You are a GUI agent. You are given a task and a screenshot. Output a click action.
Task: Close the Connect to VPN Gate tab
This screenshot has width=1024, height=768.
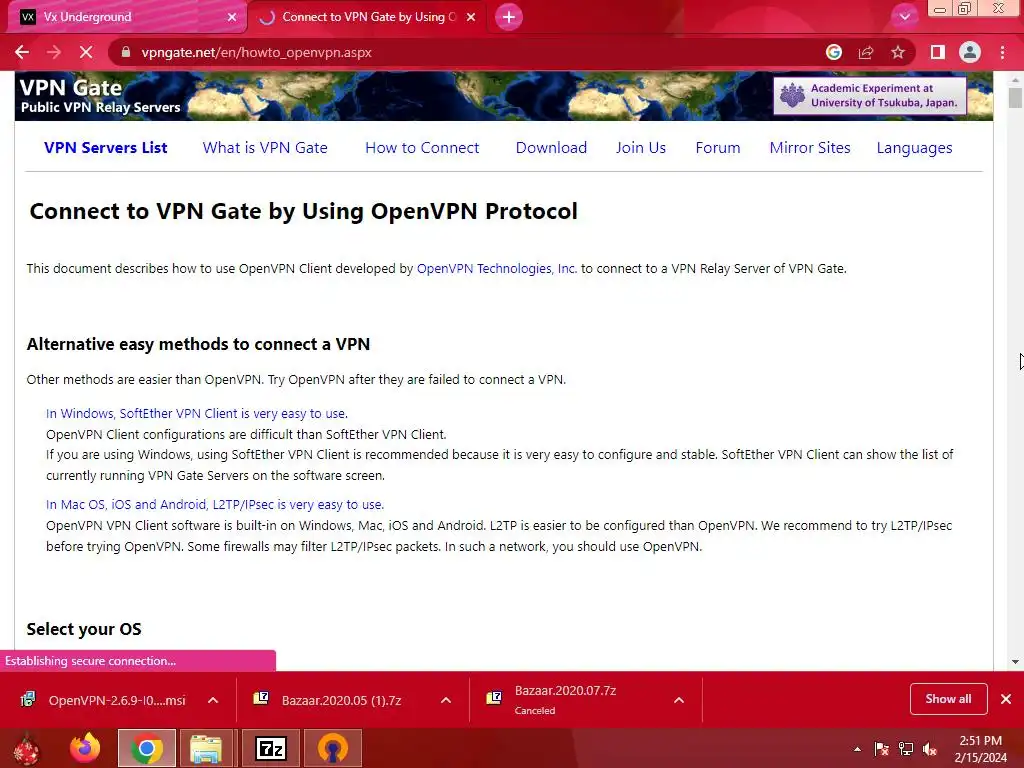pyautogui.click(x=471, y=17)
